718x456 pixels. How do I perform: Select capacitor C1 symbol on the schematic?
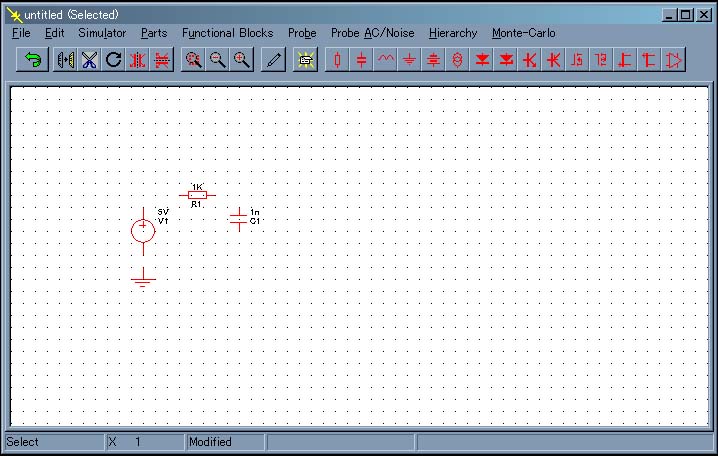click(239, 219)
